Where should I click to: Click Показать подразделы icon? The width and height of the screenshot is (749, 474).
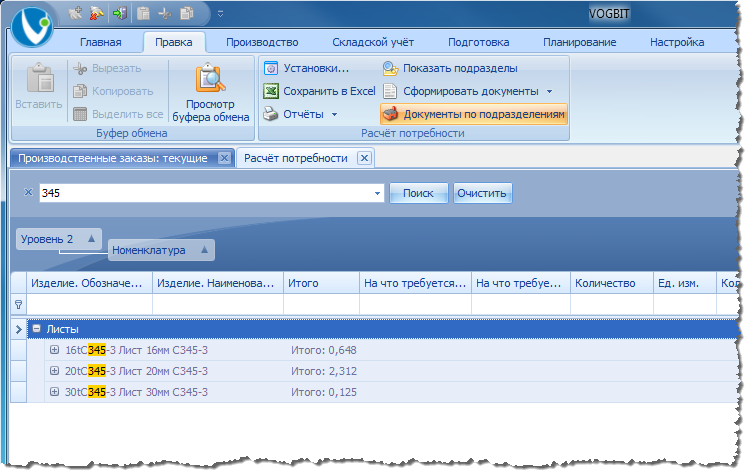click(390, 68)
